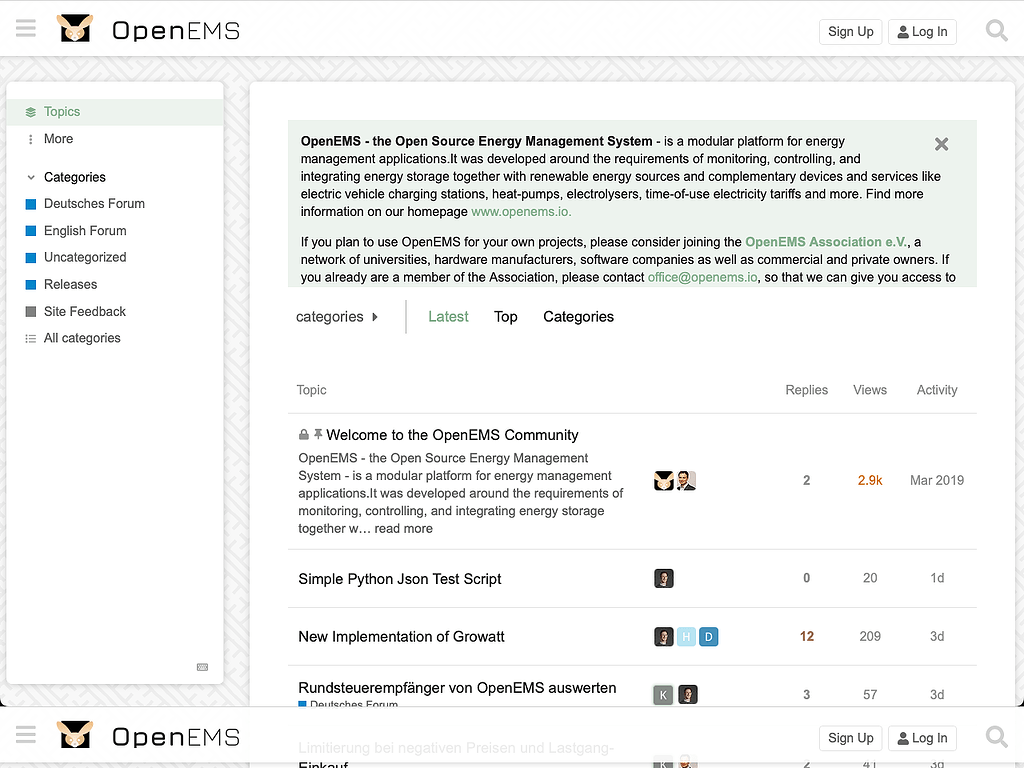This screenshot has width=1024, height=768.
Task: Switch to the Categories tab
Action: point(578,316)
